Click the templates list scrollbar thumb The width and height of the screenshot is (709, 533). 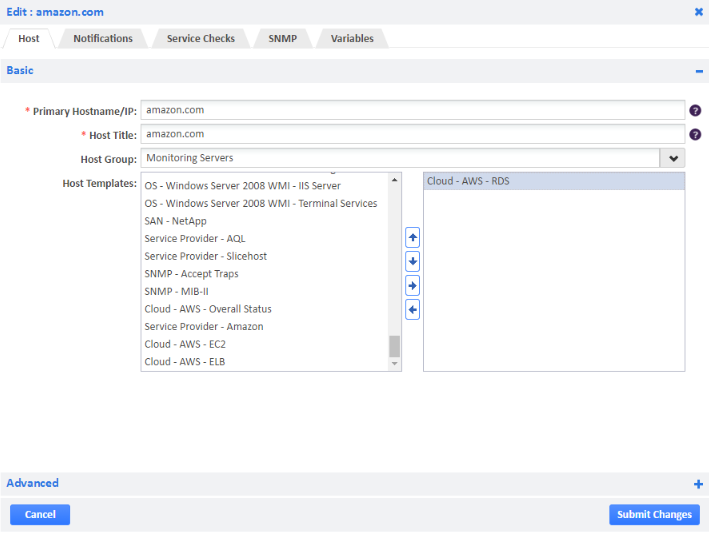(394, 346)
